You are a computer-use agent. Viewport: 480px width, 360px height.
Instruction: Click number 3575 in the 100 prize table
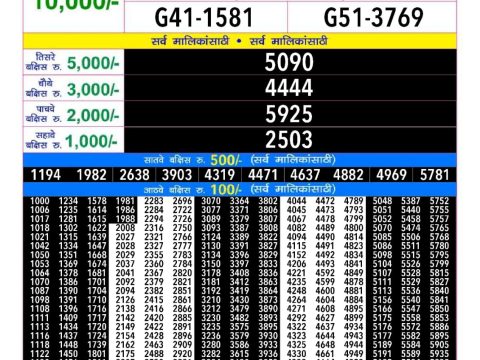tap(240, 327)
